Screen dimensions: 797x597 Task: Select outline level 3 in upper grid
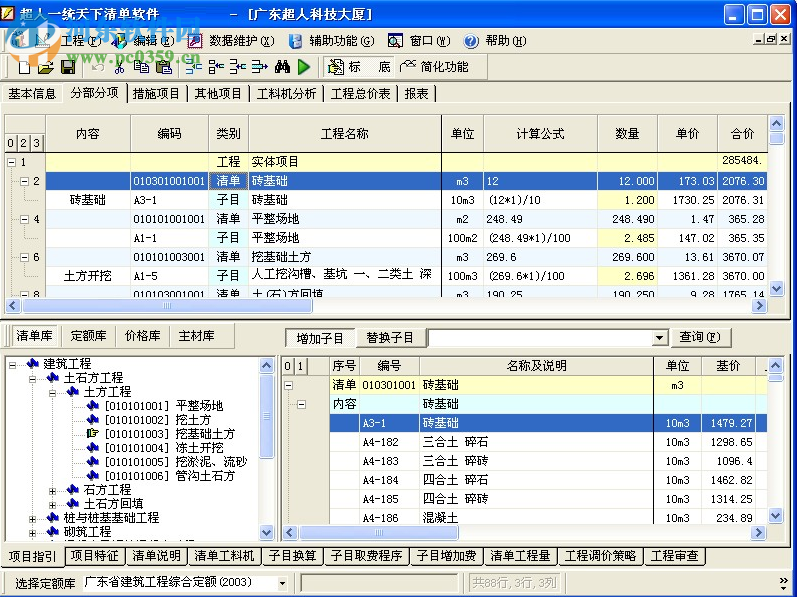[x=36, y=143]
